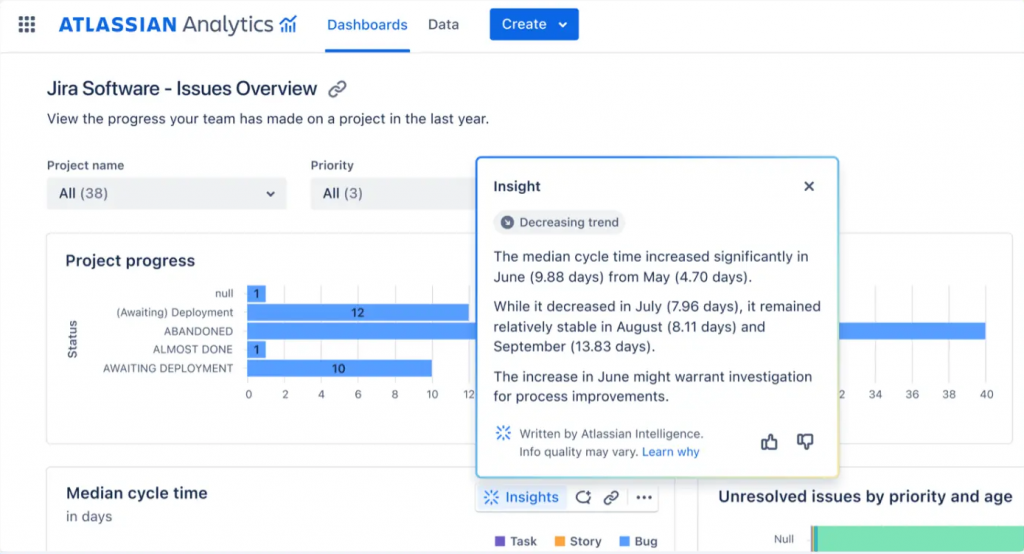The width and height of the screenshot is (1024, 554).
Task: Expand the Project name dropdown
Action: [167, 193]
